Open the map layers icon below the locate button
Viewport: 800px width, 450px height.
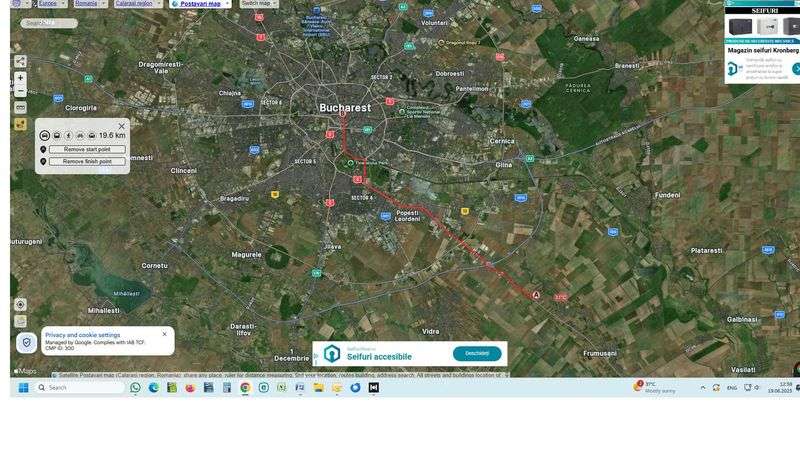tap(20, 321)
